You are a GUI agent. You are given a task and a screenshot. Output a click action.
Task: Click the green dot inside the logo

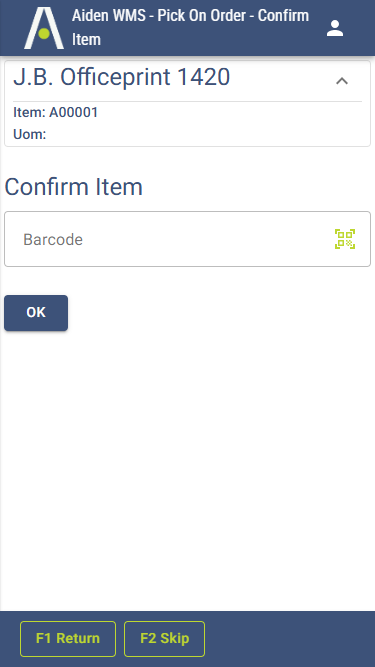[44, 33]
